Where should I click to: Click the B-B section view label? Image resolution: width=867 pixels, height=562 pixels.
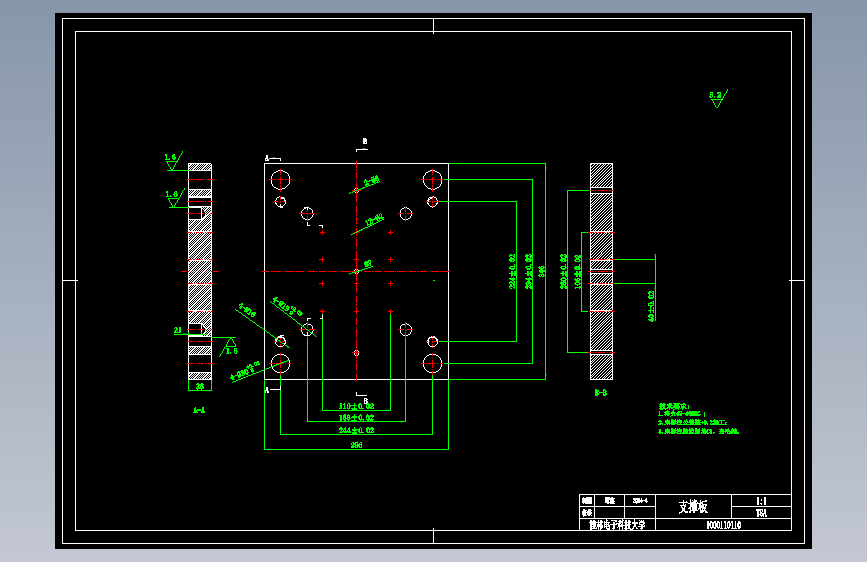point(601,393)
